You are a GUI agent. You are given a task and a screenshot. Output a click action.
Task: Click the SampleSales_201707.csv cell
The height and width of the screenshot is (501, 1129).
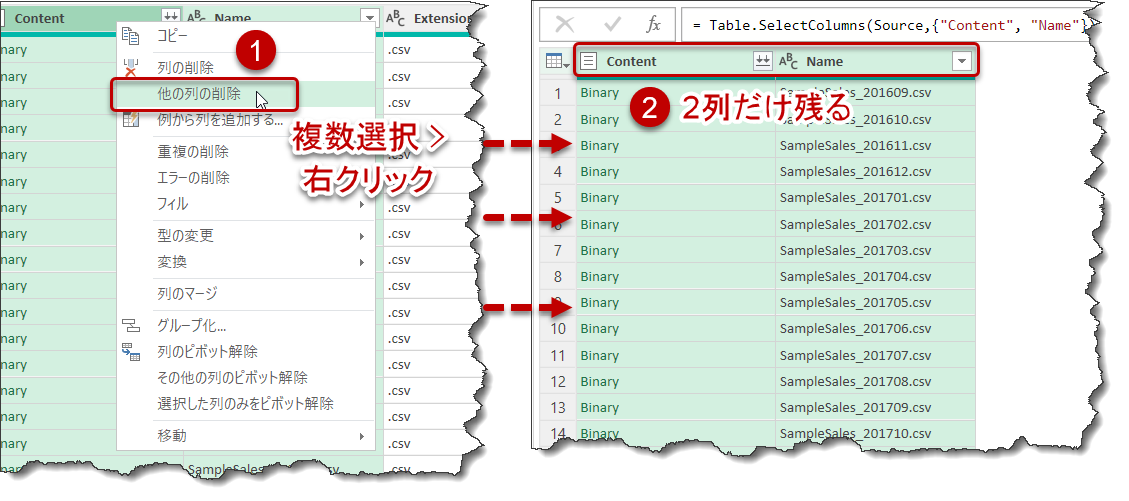pyautogui.click(x=876, y=356)
